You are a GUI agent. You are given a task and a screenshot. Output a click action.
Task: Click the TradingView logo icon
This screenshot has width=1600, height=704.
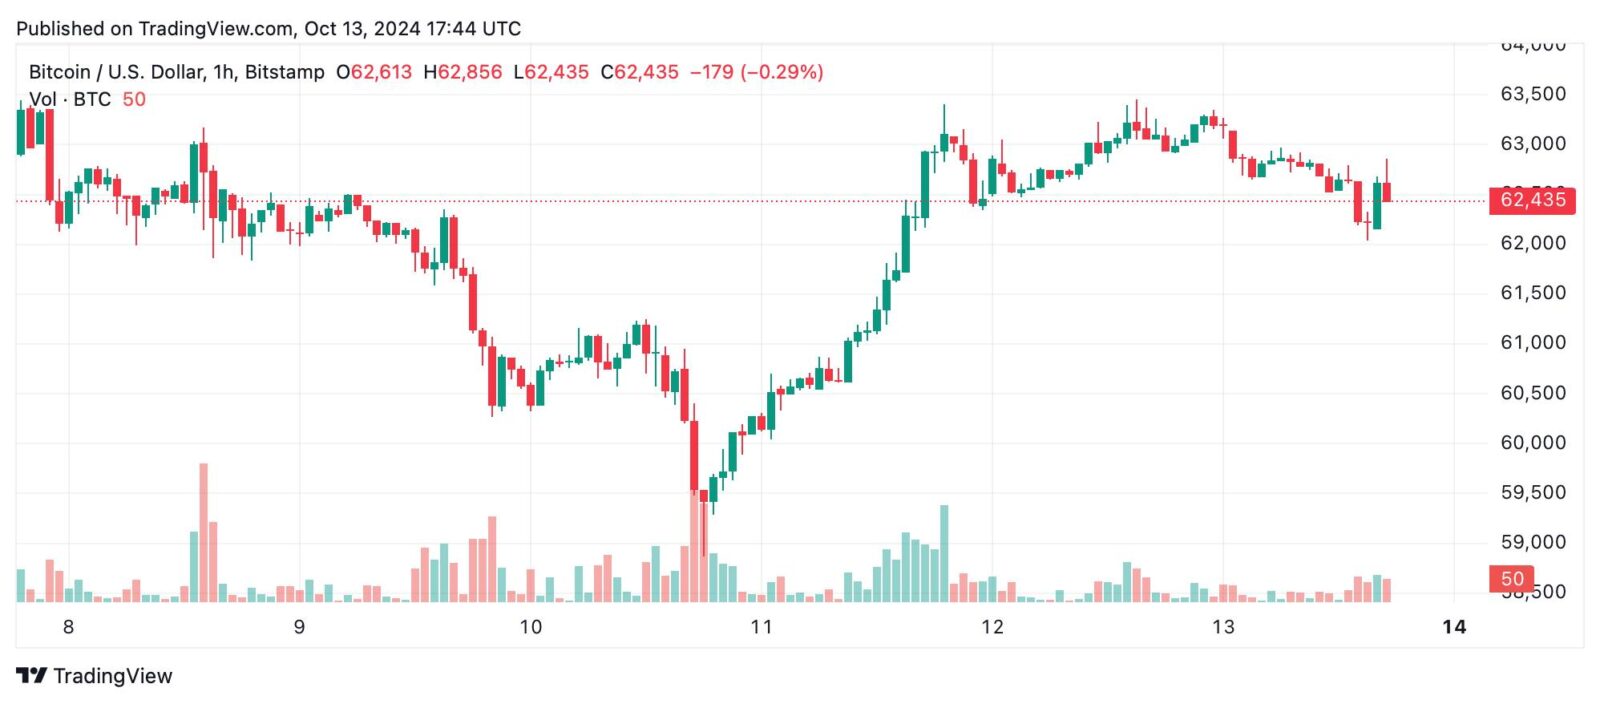31,676
